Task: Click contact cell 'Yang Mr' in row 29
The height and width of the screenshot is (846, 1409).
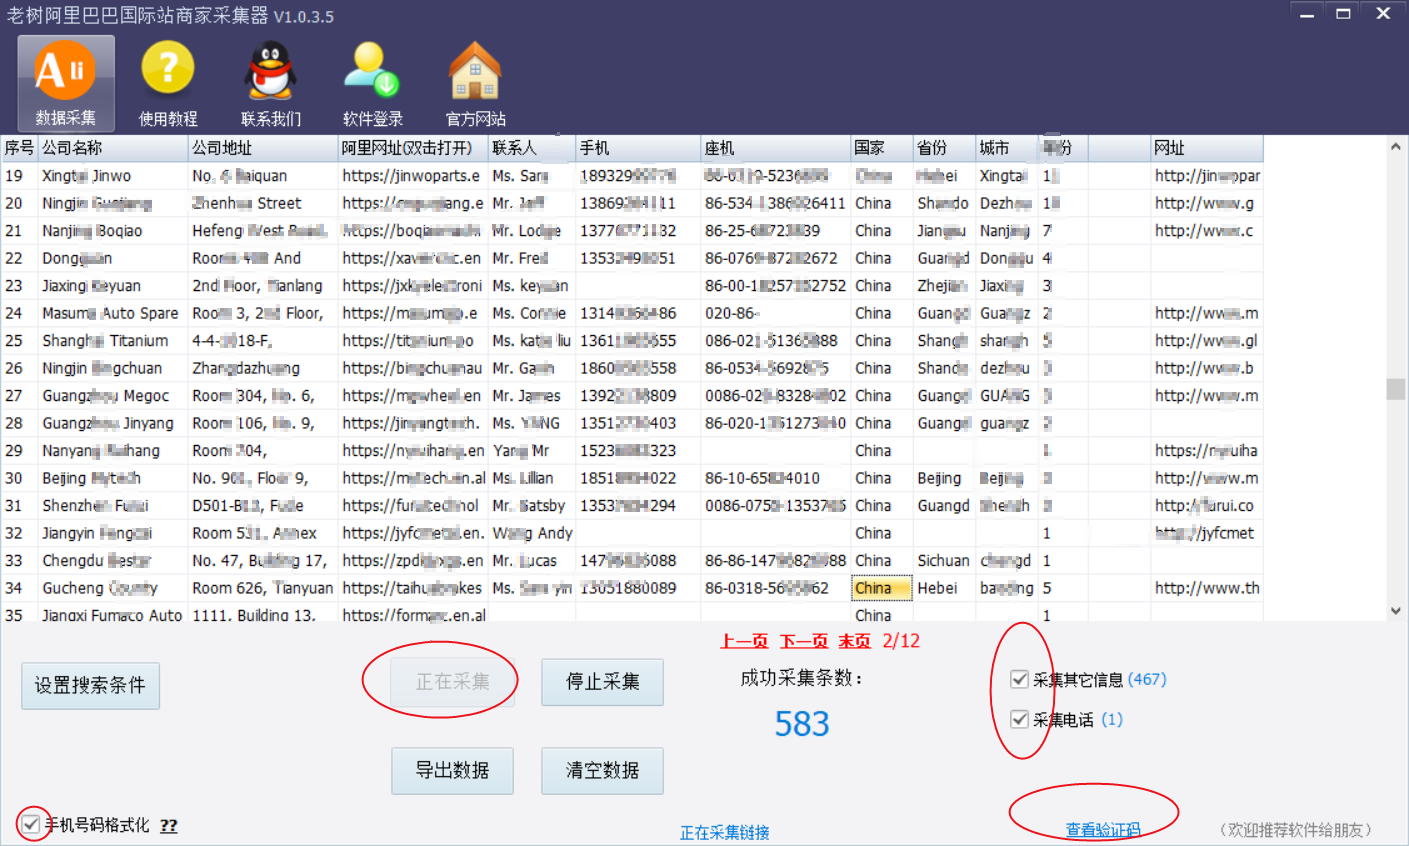Action: 532,451
